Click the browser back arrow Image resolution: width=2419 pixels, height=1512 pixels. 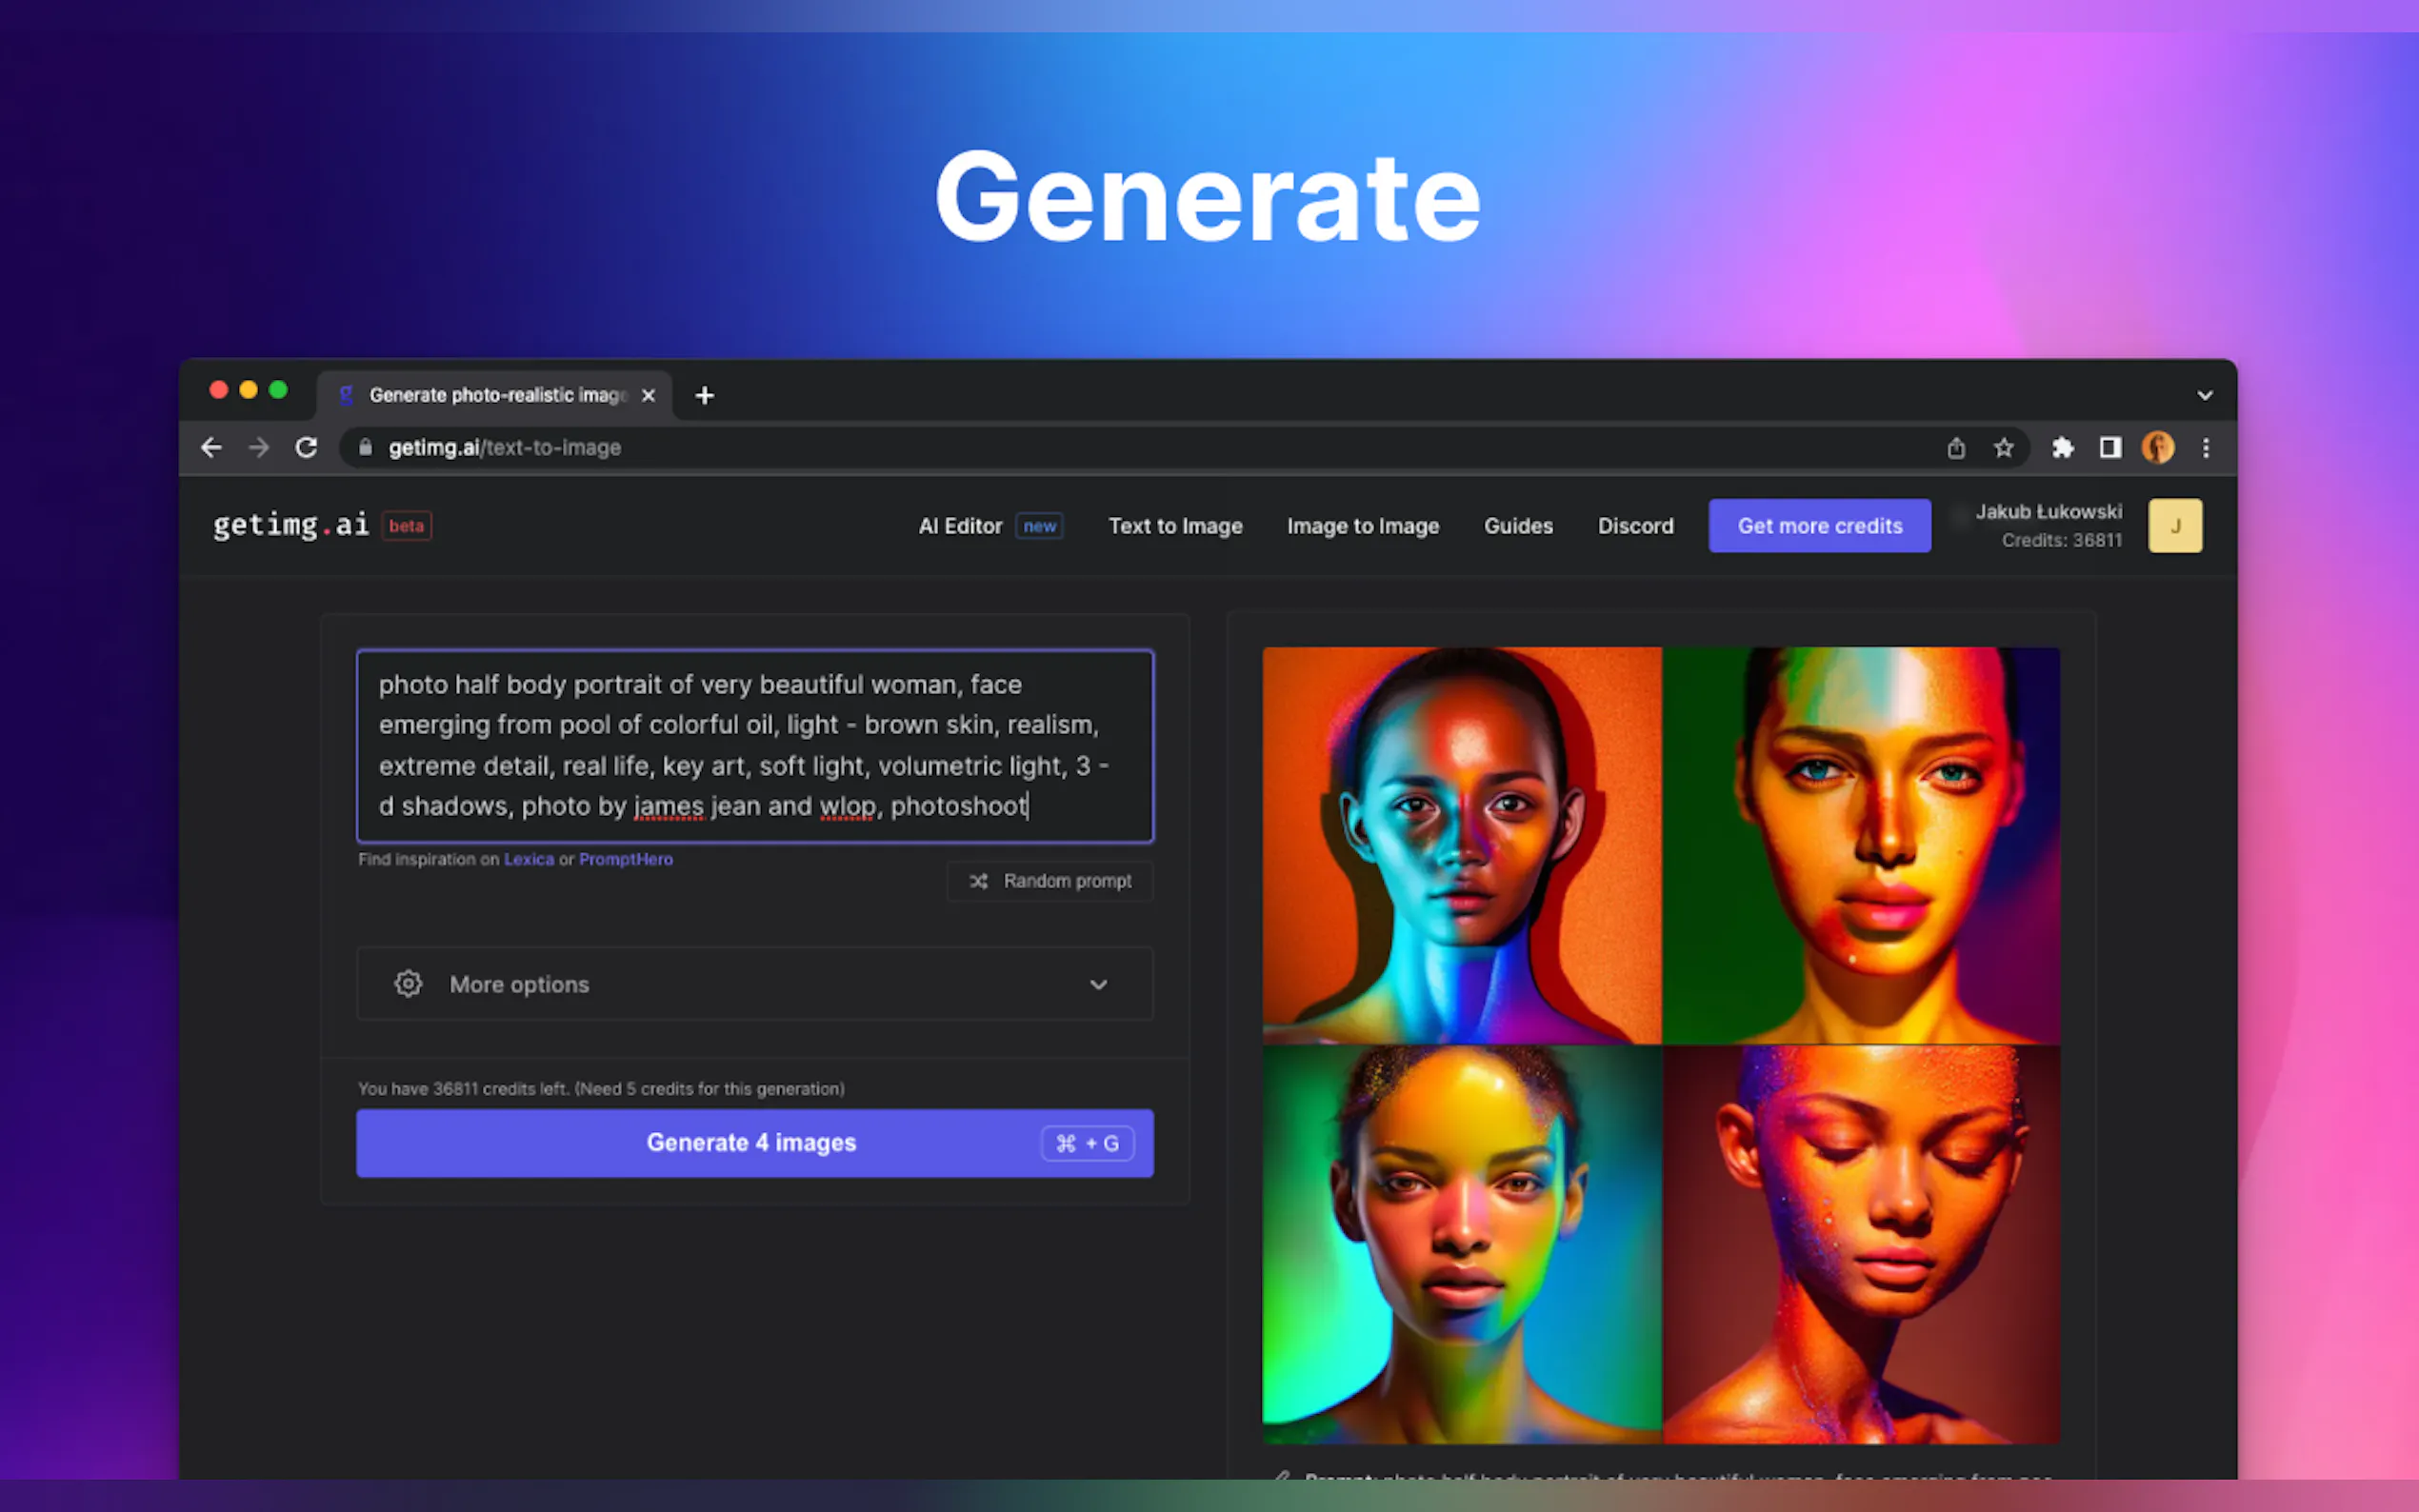pos(211,448)
